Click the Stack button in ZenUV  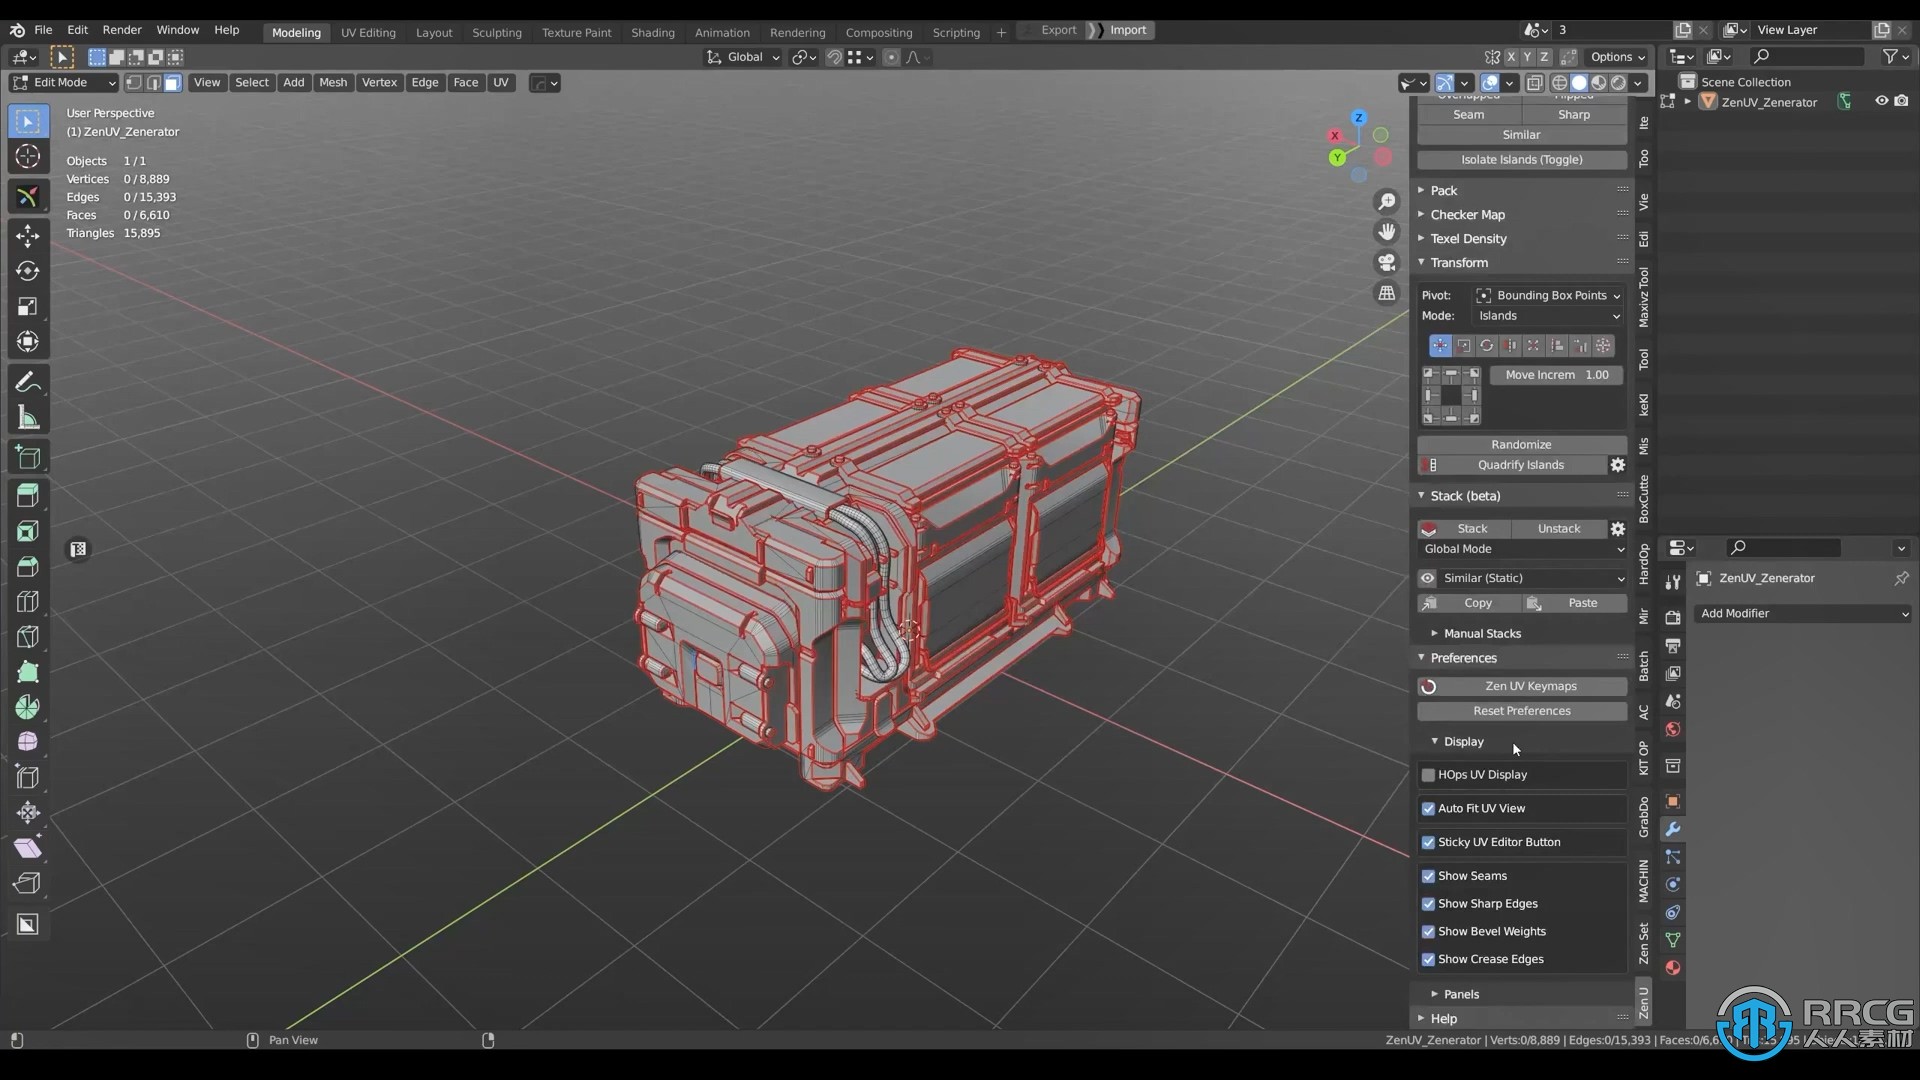(1472, 527)
